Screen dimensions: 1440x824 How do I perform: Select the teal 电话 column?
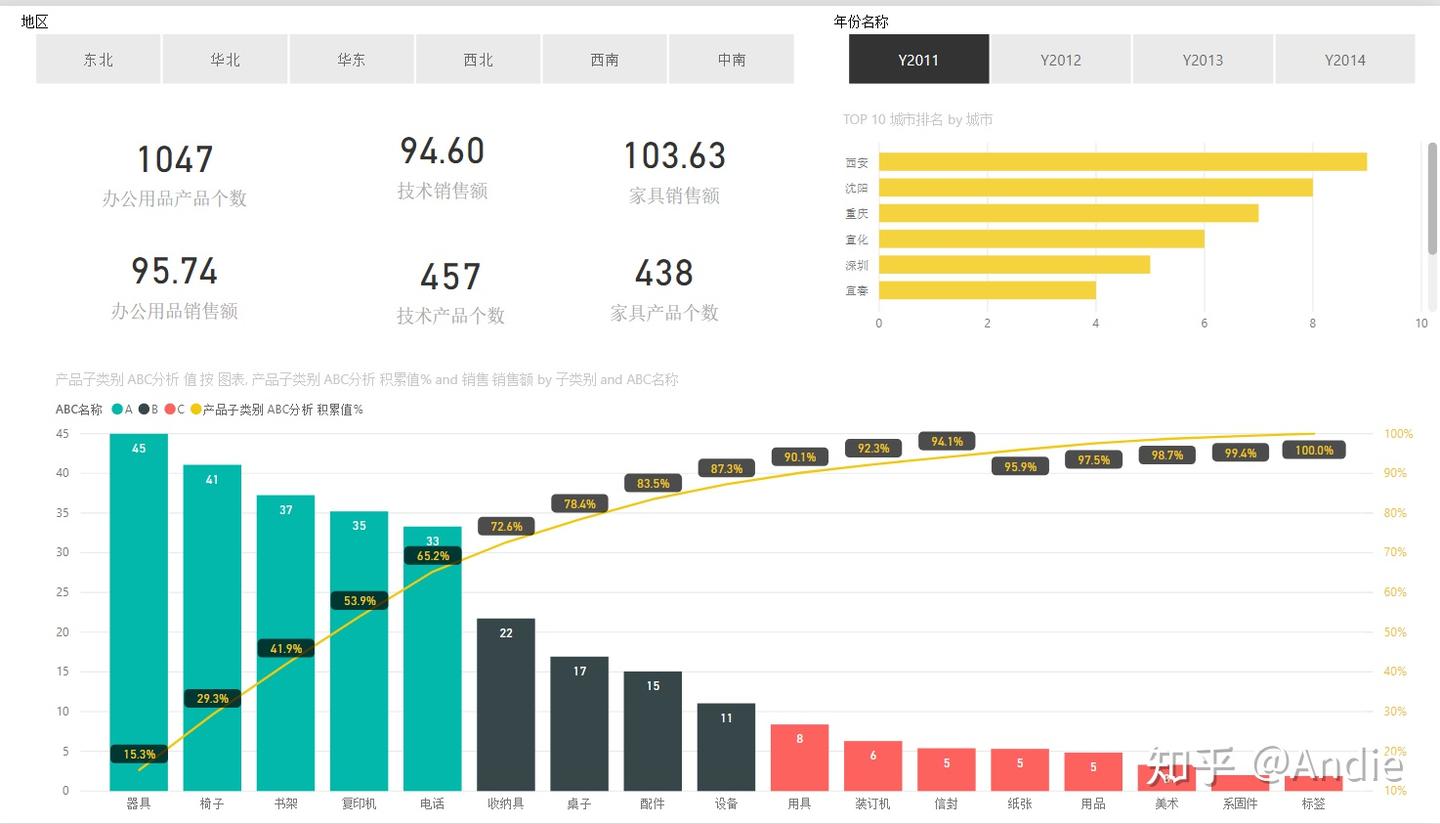click(x=433, y=659)
